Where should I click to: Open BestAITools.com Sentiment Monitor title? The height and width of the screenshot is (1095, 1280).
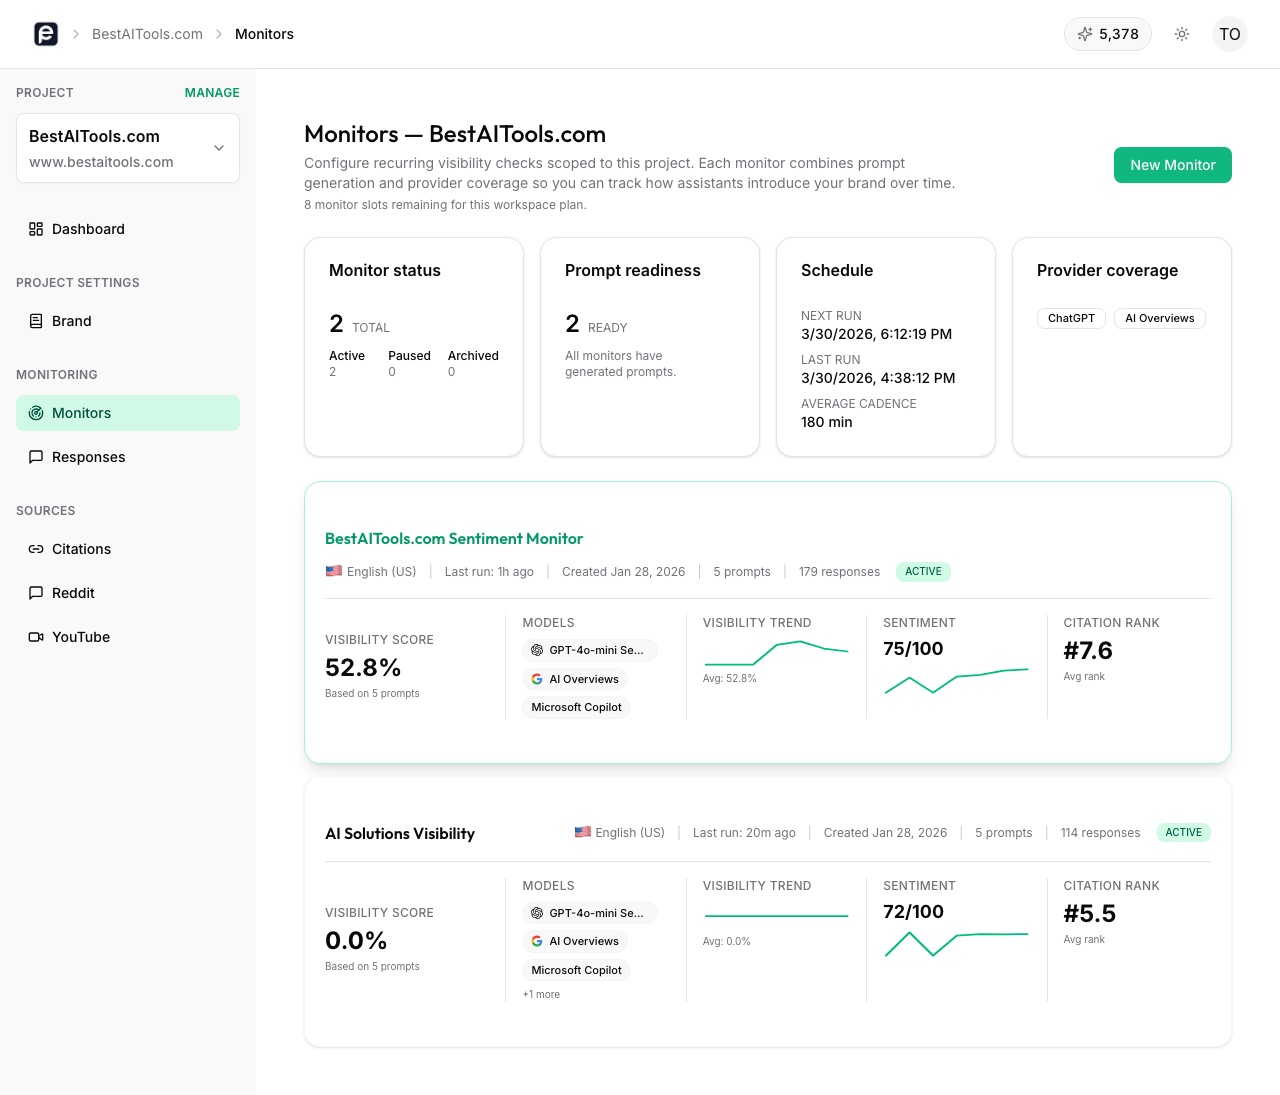(x=454, y=539)
